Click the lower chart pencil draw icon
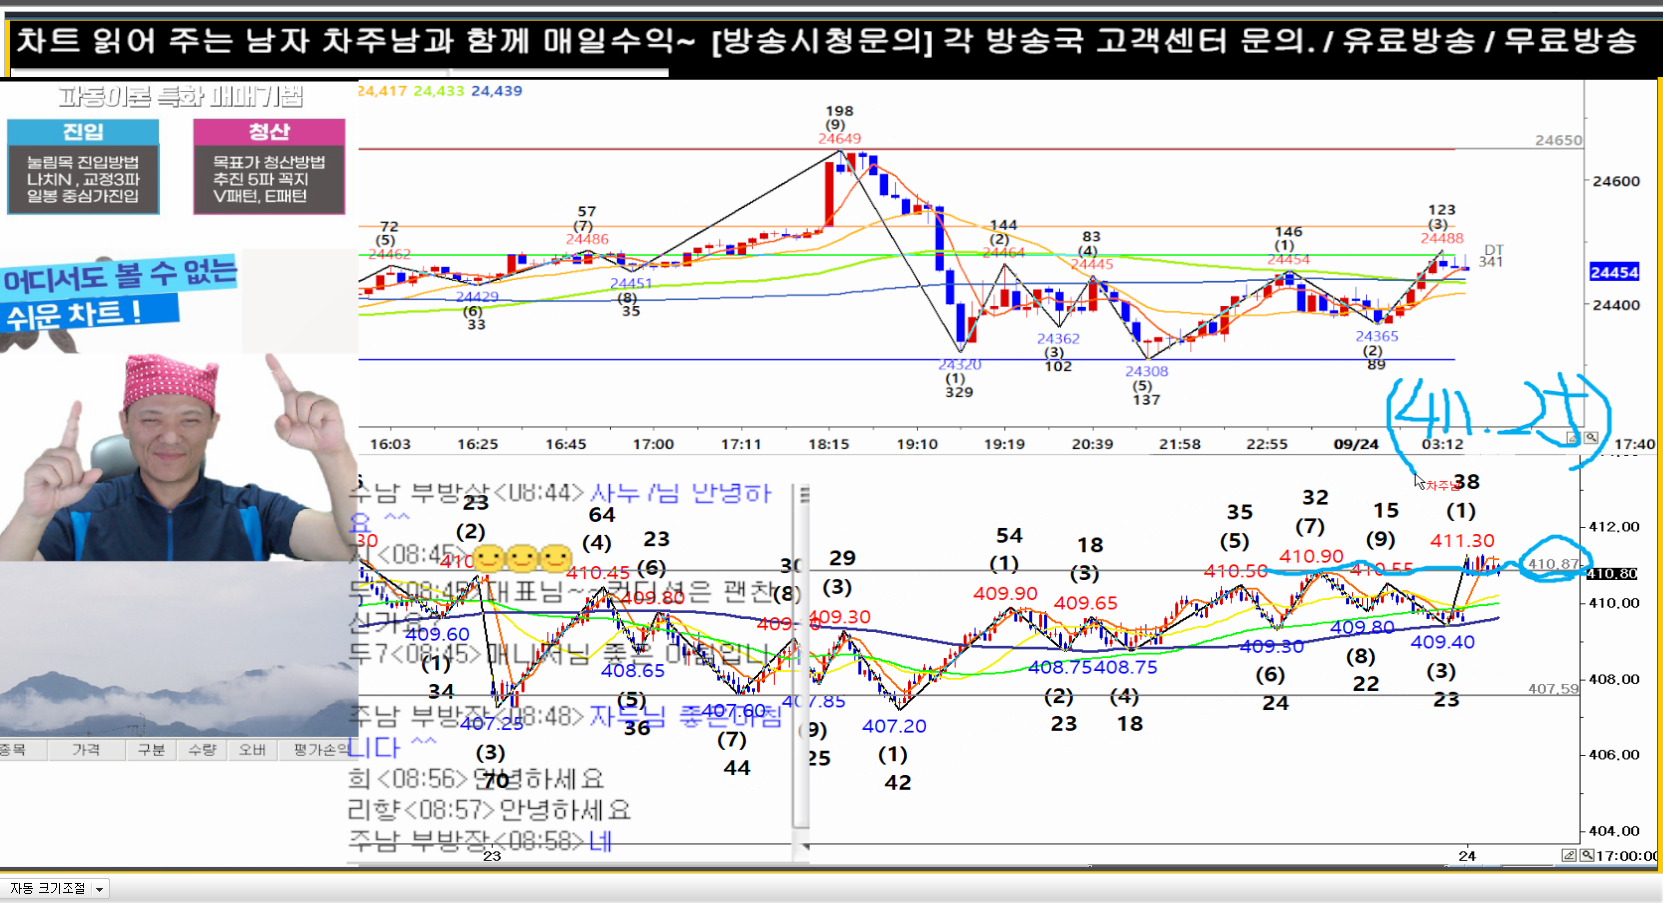Screen dimensions: 1663x903 pyautogui.click(x=1569, y=855)
